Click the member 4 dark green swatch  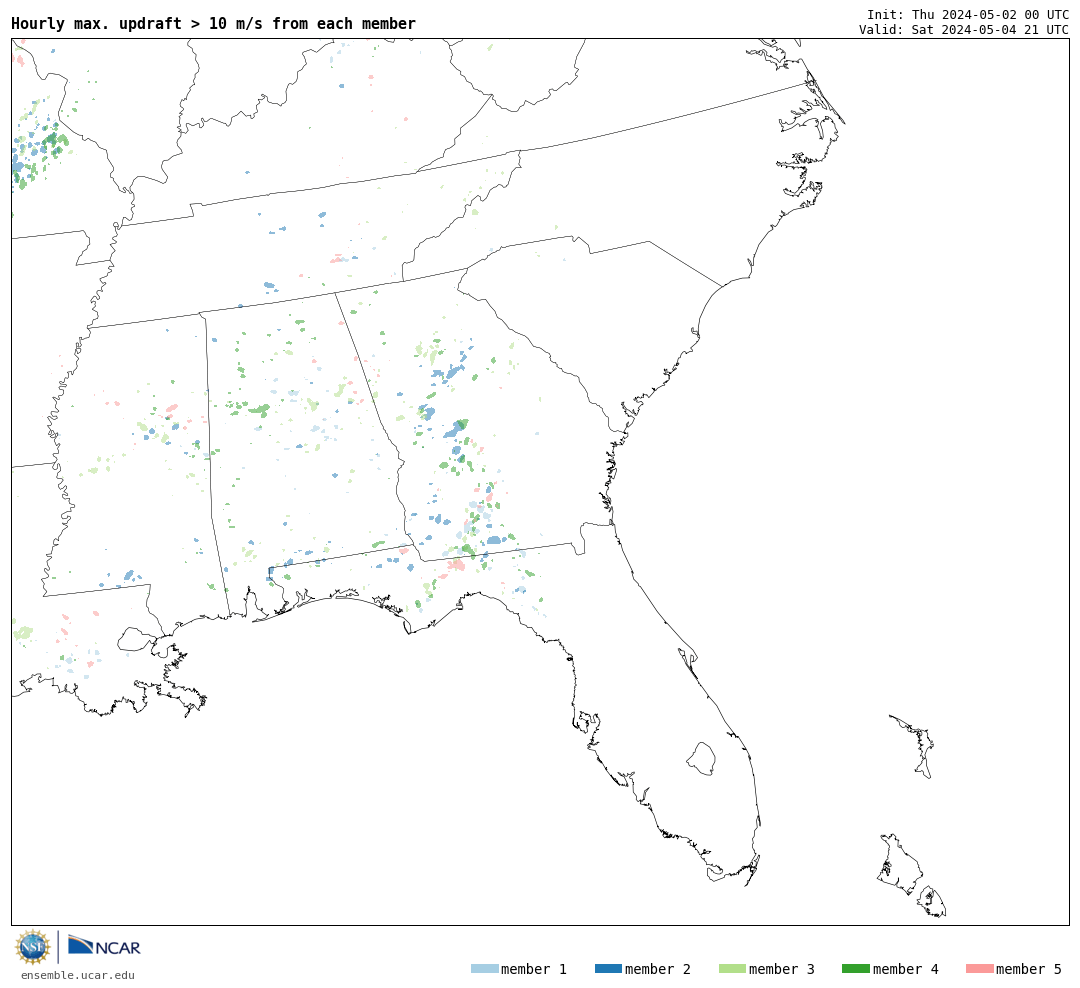tap(855, 969)
